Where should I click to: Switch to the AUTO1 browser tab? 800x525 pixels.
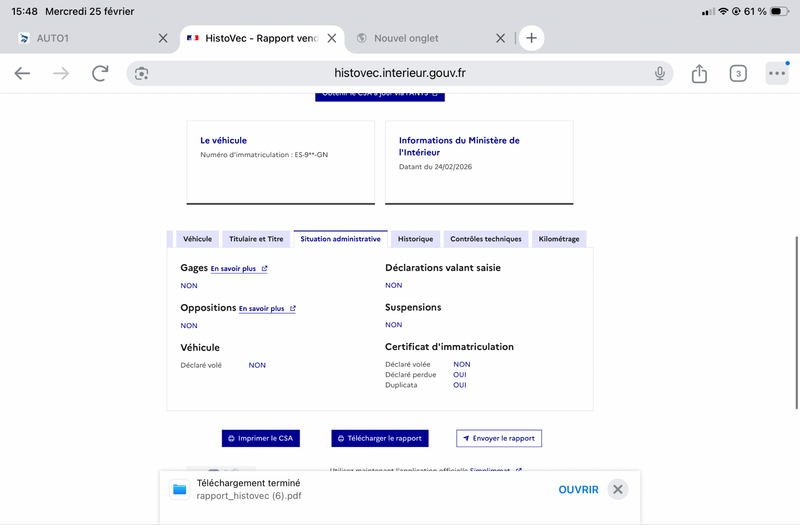pos(80,38)
